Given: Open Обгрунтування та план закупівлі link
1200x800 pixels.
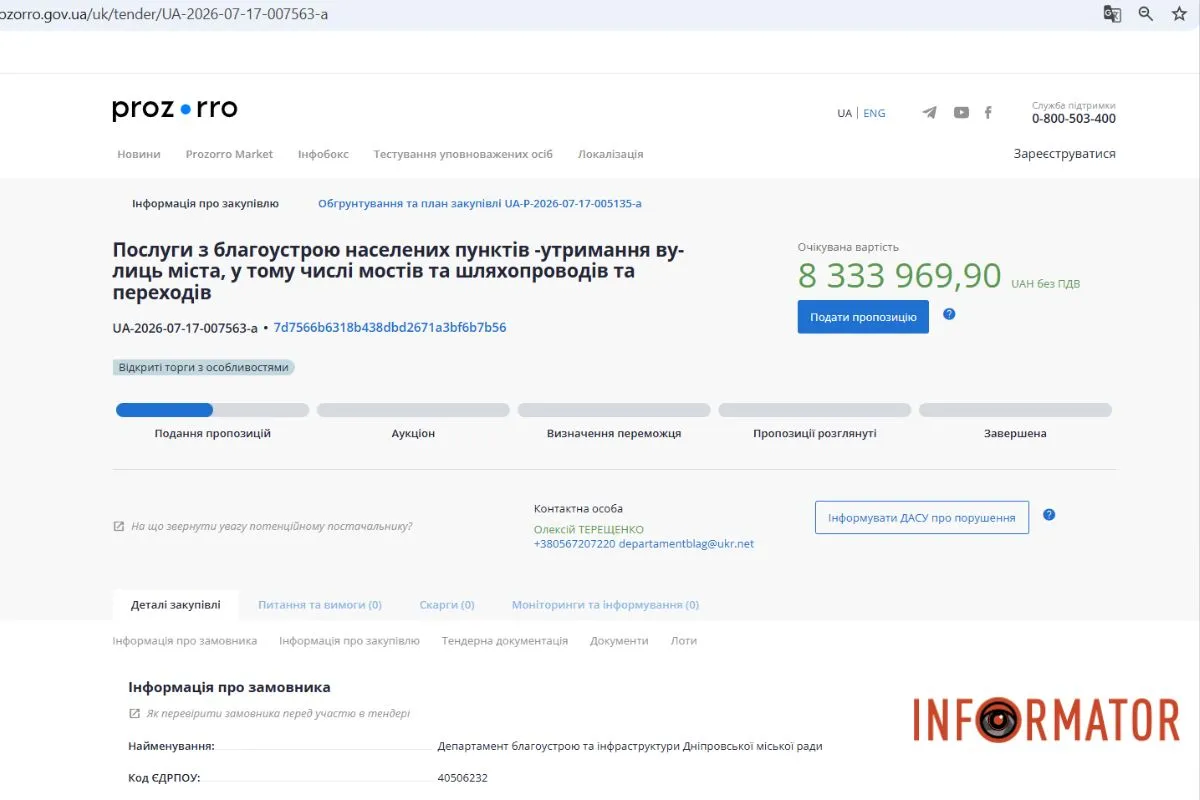Looking at the screenshot, I should (x=480, y=203).
